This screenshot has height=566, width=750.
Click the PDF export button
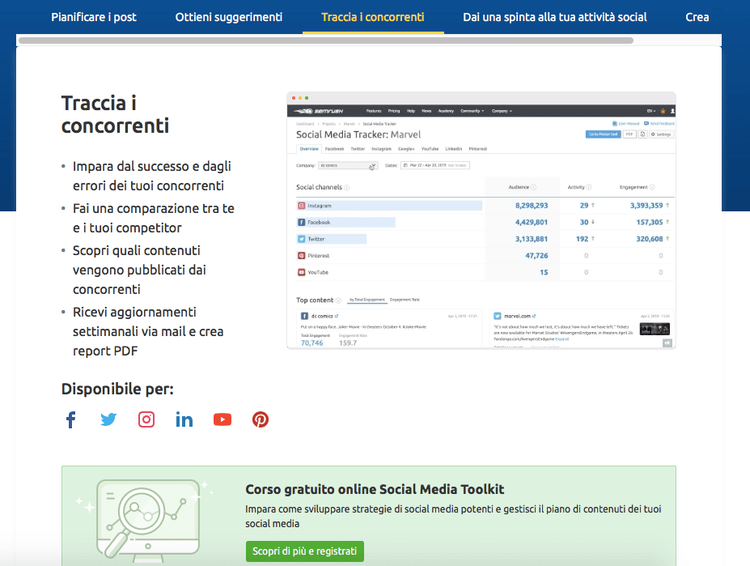coord(629,134)
